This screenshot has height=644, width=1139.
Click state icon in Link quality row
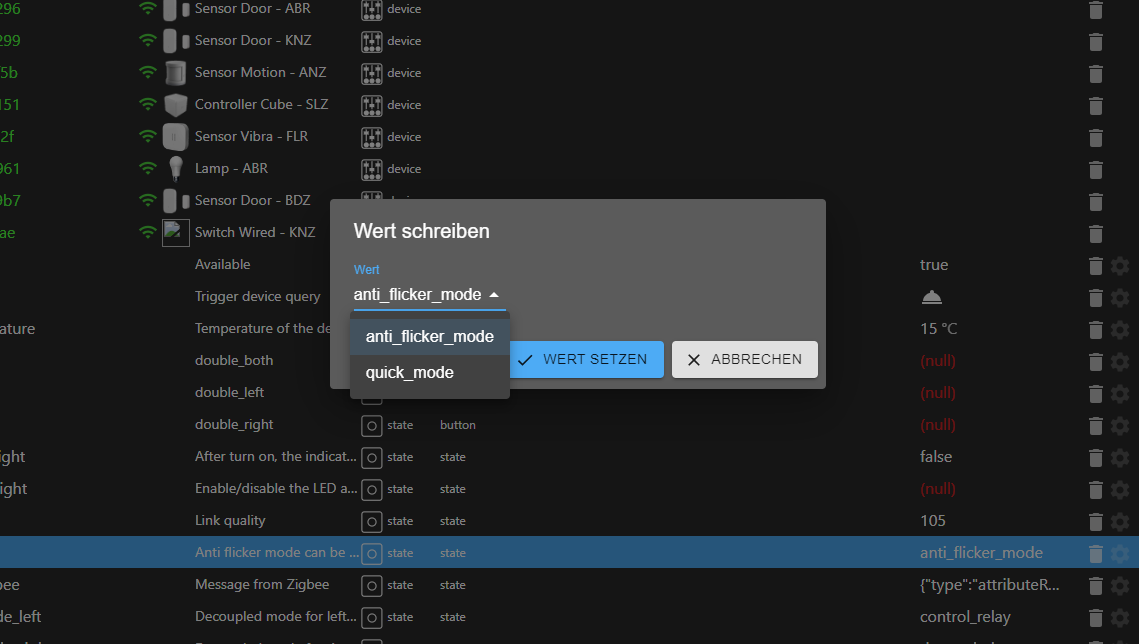pos(371,521)
